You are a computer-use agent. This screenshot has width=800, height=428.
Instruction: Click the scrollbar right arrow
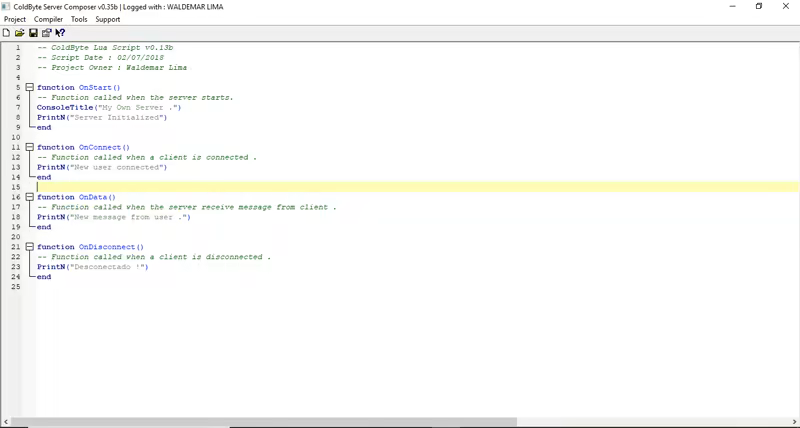point(794,422)
